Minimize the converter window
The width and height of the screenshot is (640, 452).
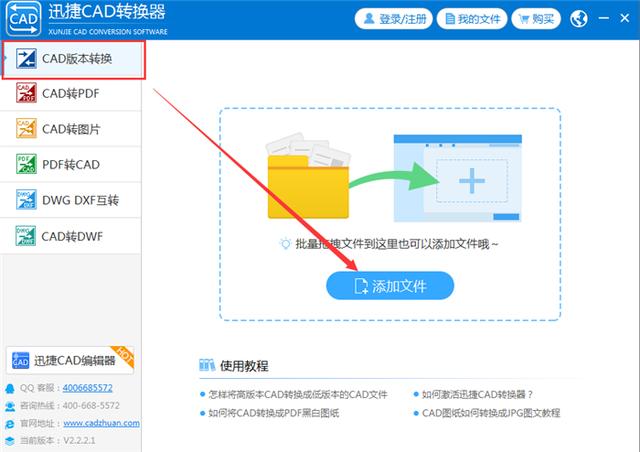point(604,18)
